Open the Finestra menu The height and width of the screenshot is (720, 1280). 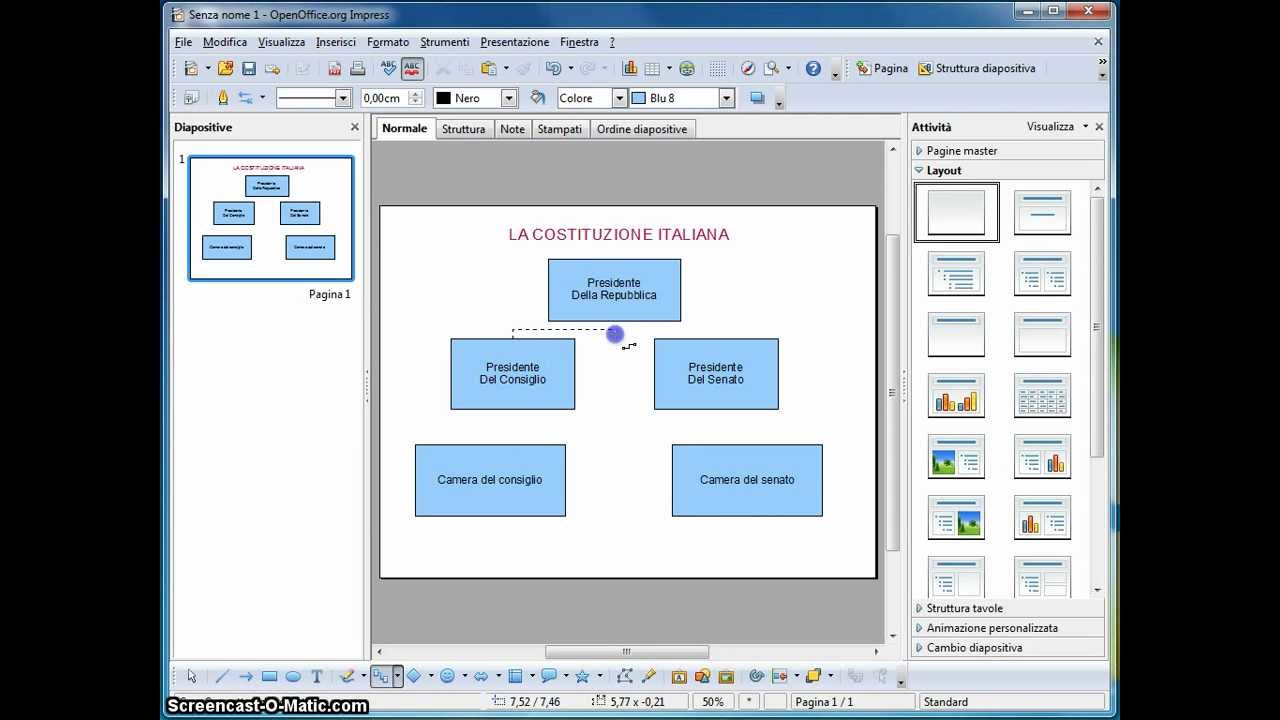pos(580,42)
